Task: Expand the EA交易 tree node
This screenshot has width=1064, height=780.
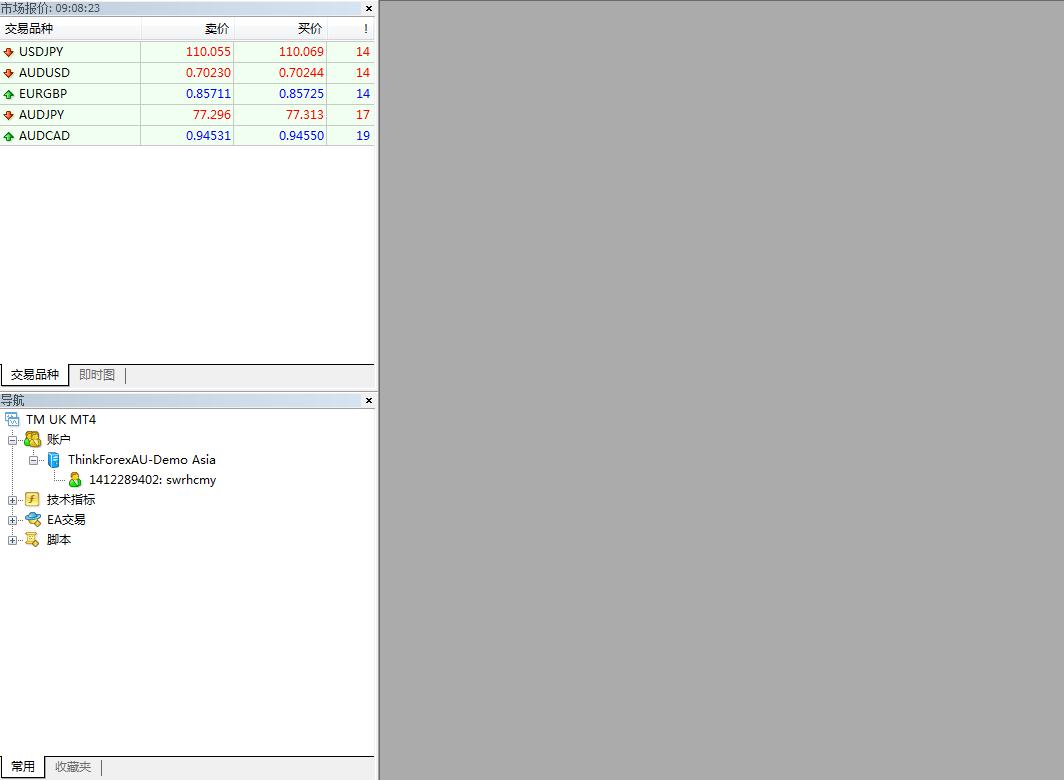Action: [x=13, y=520]
